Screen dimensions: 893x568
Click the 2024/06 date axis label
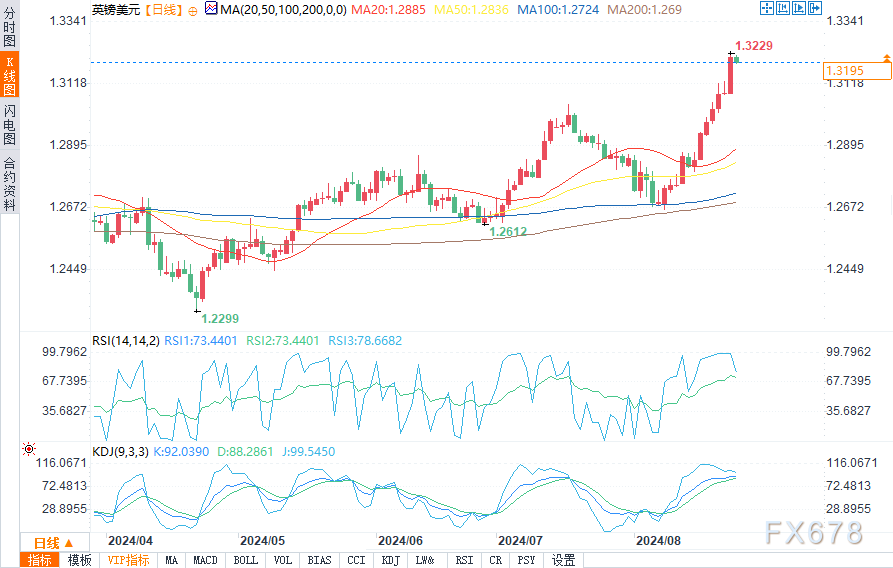pyautogui.click(x=400, y=541)
